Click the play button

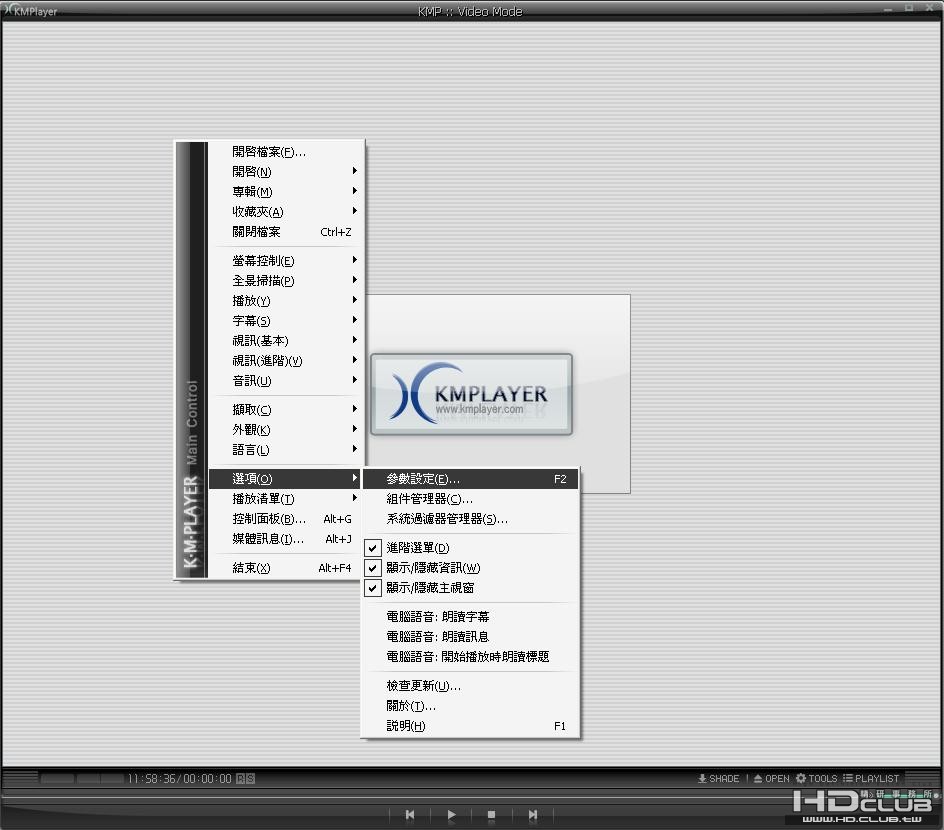coord(451,814)
